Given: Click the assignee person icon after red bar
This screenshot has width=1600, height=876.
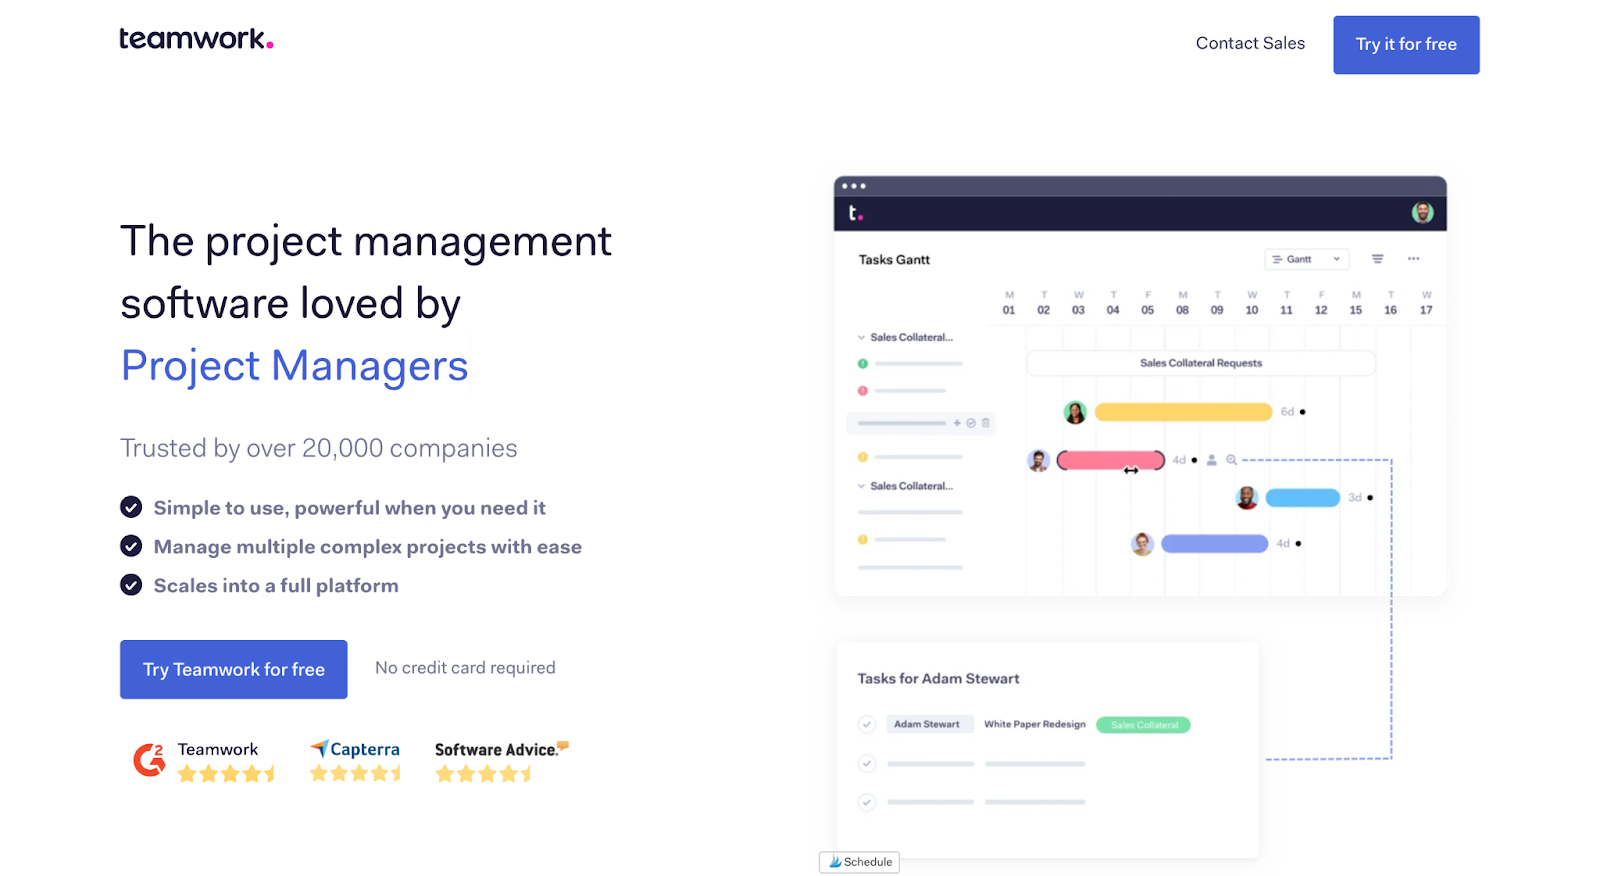Looking at the screenshot, I should tap(1212, 460).
